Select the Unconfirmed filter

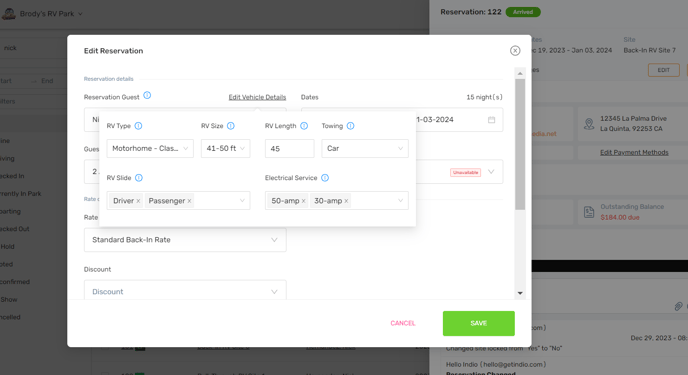[x=15, y=282]
